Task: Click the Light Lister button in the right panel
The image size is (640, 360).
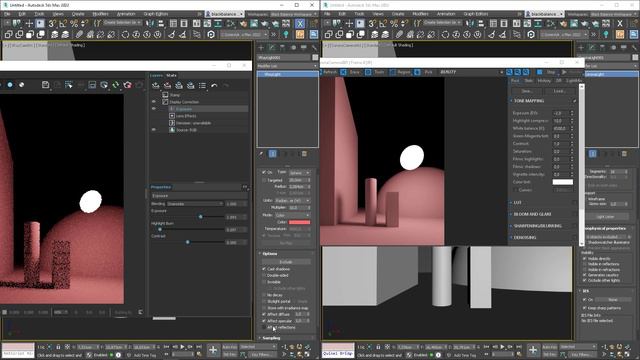Action: pyautogui.click(x=605, y=217)
